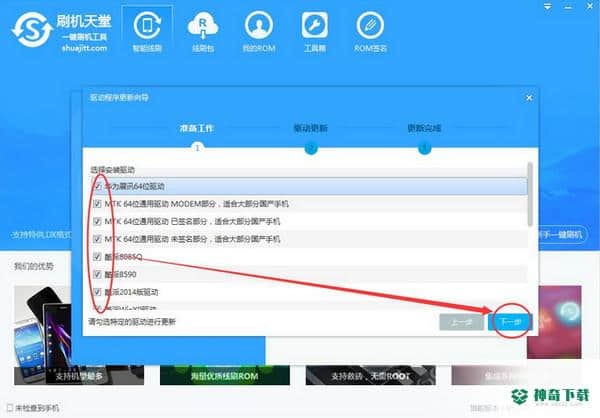Open the 线刷包 cloud download icon
The image size is (600, 418).
coord(203,31)
